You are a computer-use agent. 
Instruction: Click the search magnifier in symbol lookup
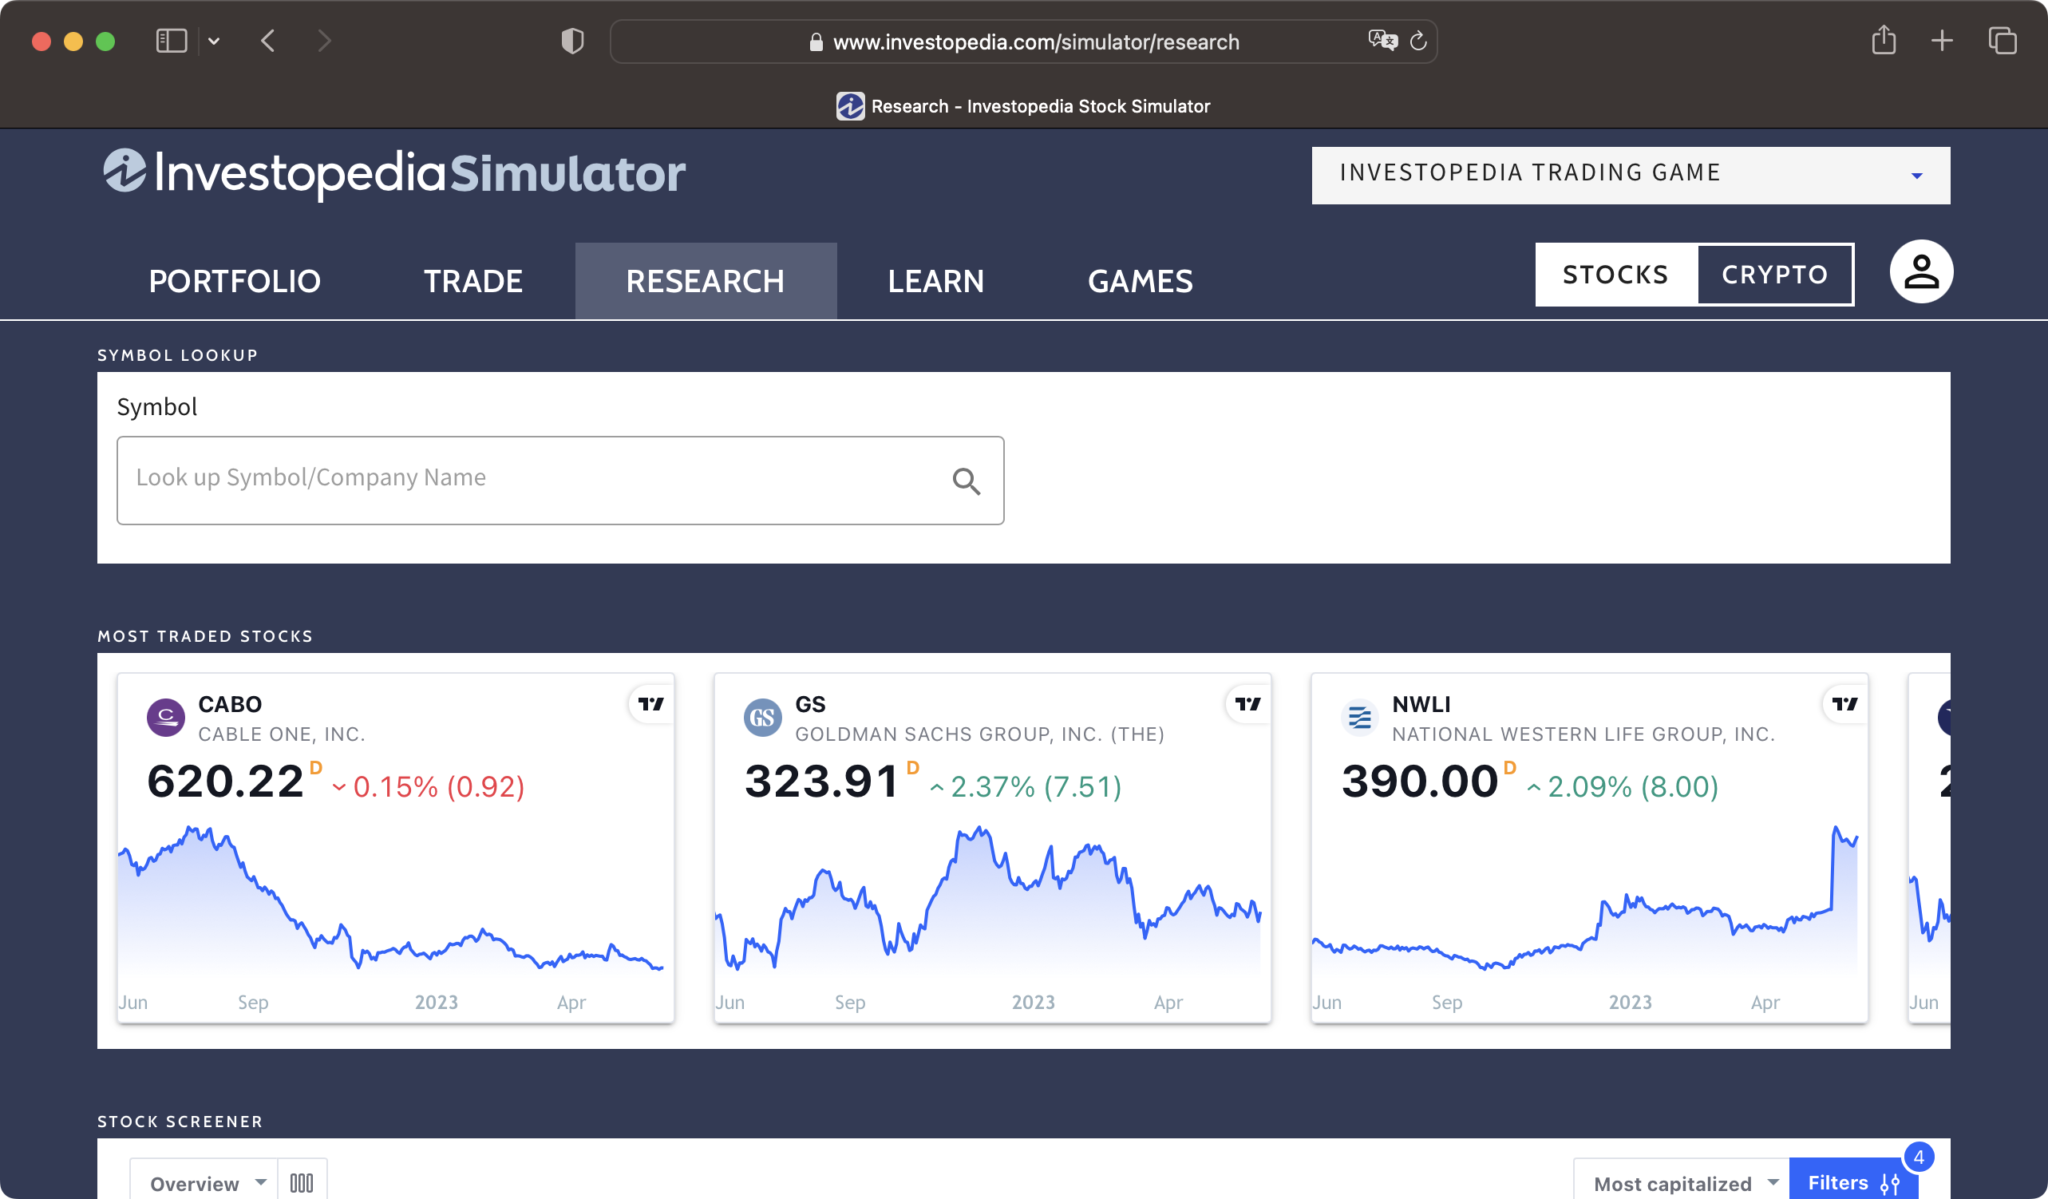965,480
